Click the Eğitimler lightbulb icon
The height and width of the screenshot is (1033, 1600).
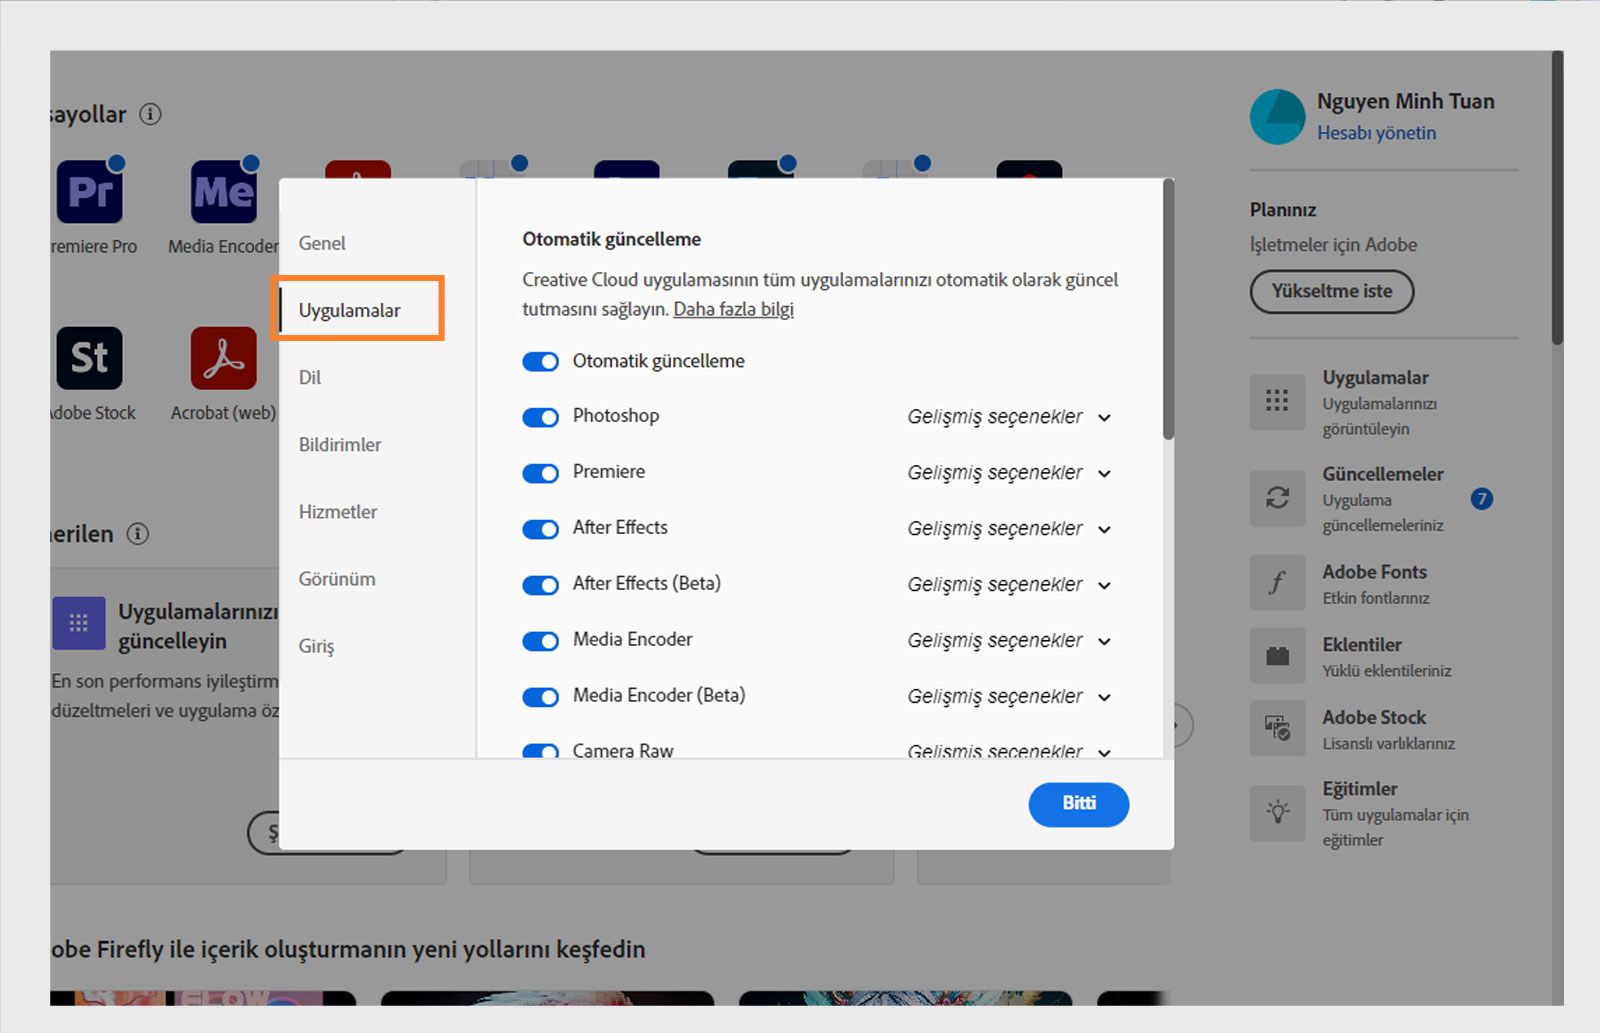coord(1277,813)
